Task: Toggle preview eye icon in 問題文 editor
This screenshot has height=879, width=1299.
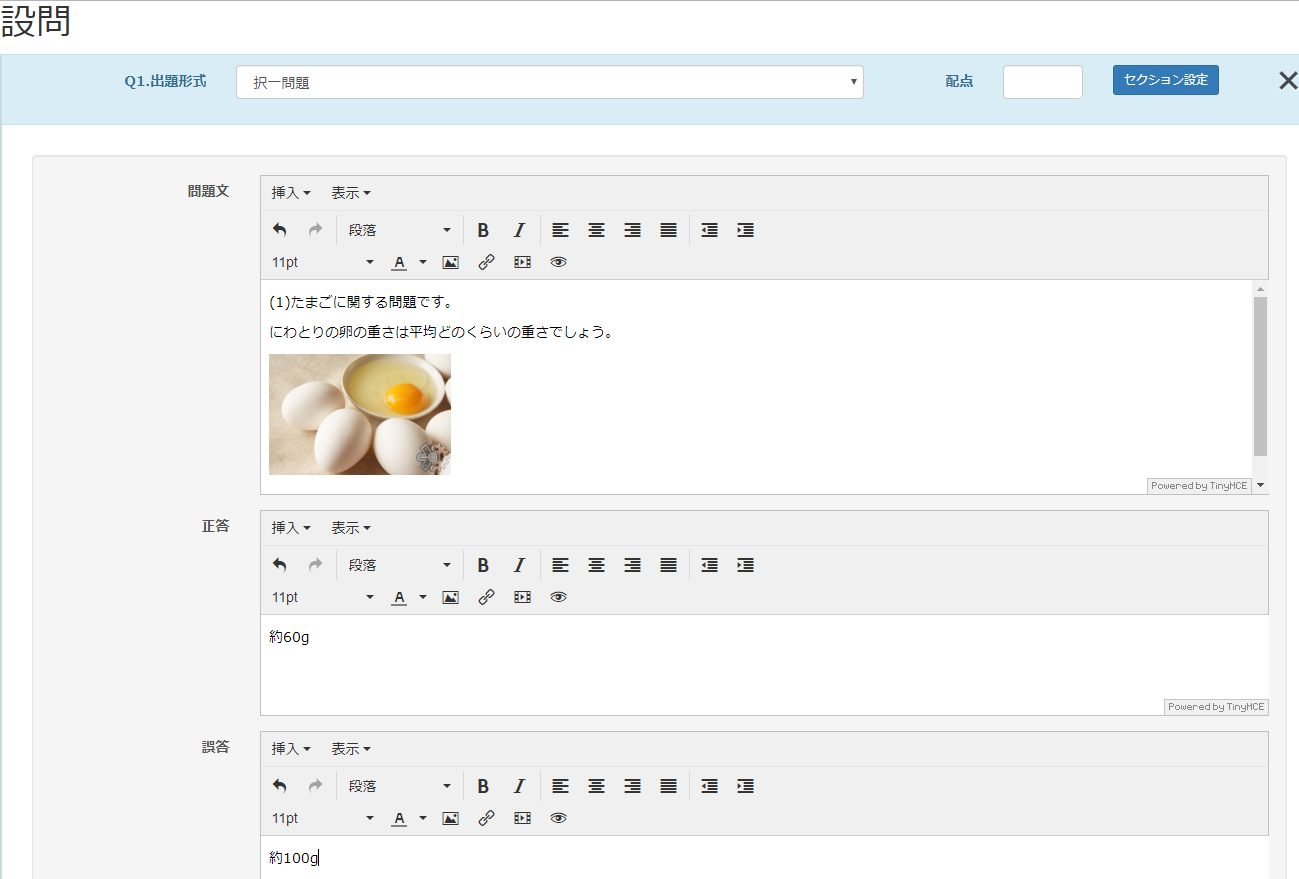Action: tap(559, 262)
